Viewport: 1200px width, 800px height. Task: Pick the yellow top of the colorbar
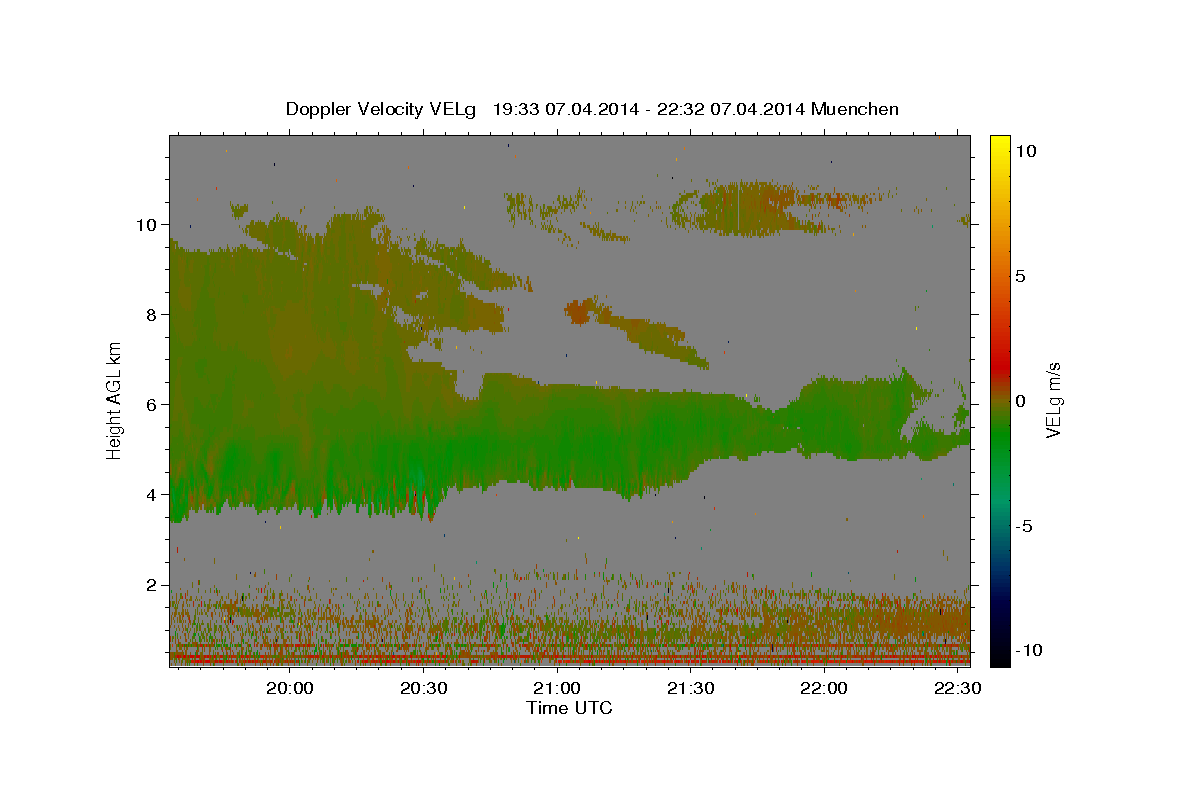[x=999, y=145]
